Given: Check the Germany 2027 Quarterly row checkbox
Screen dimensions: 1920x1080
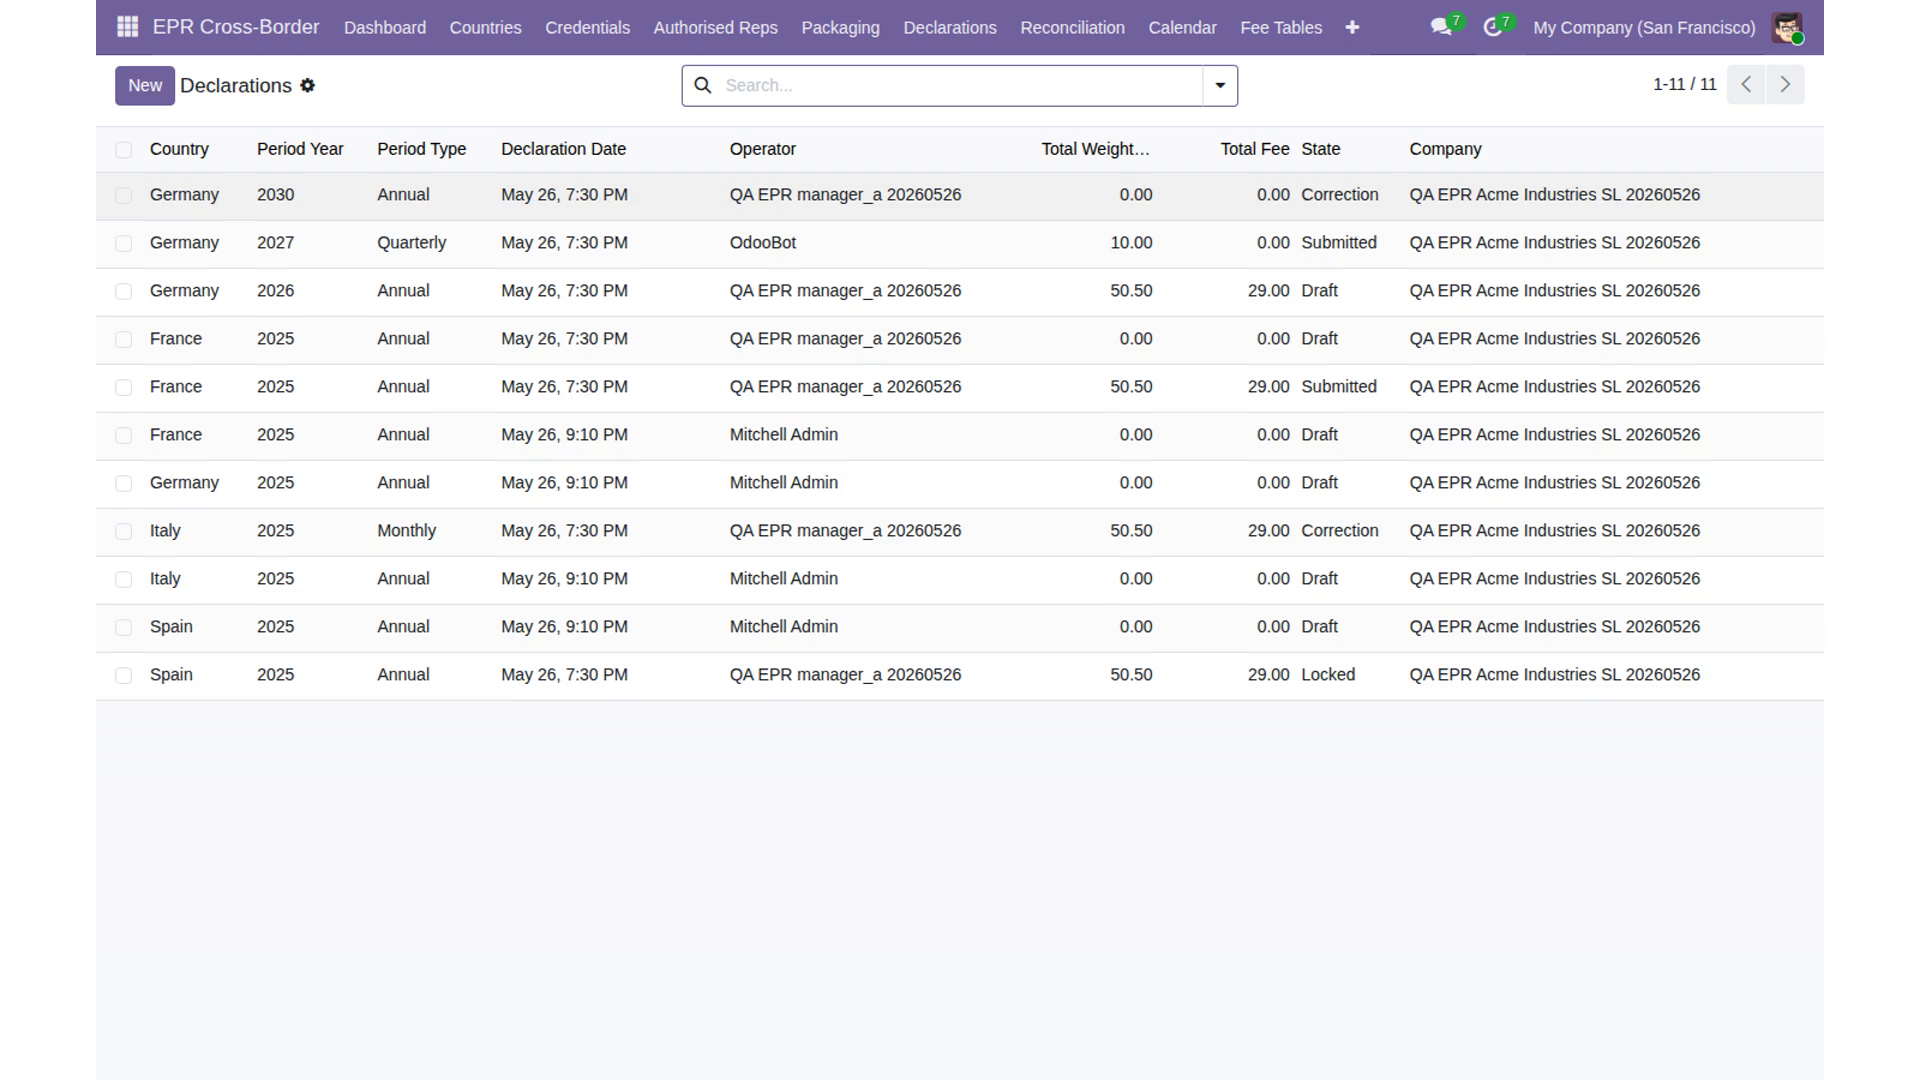Looking at the screenshot, I should [x=123, y=244].
